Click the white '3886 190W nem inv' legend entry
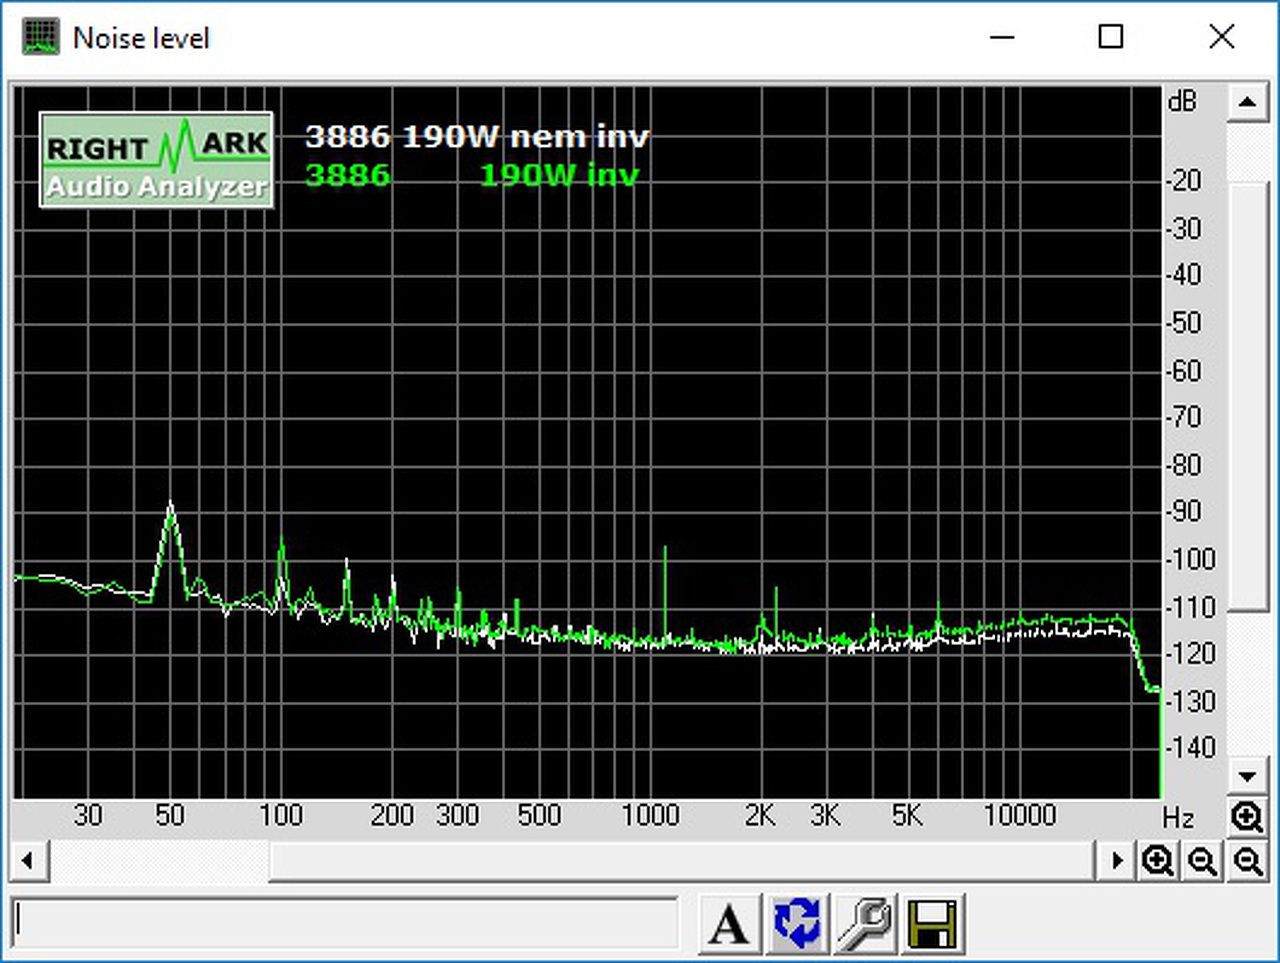The height and width of the screenshot is (963, 1280). coord(477,136)
